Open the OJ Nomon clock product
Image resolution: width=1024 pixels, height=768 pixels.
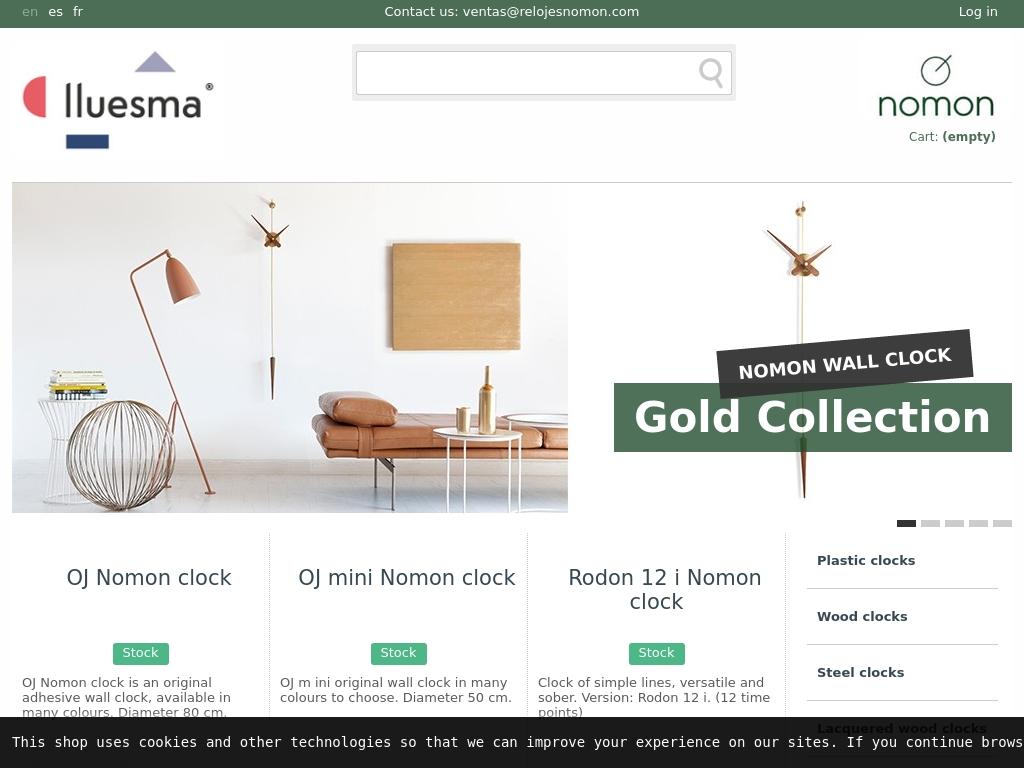[149, 577]
